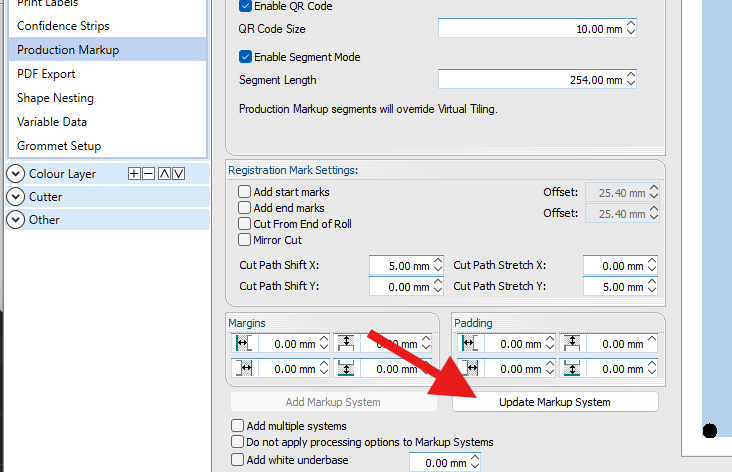Click the Segment Length input field
The height and width of the screenshot is (472, 732).
coord(532,80)
